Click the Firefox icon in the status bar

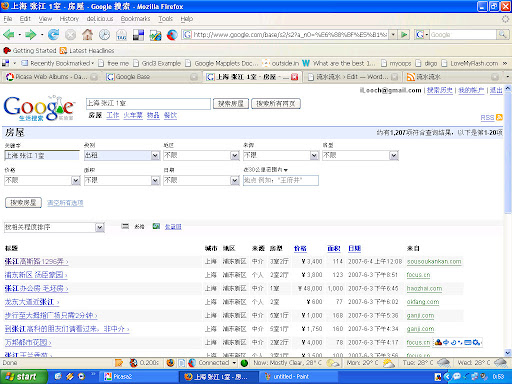click(170, 363)
